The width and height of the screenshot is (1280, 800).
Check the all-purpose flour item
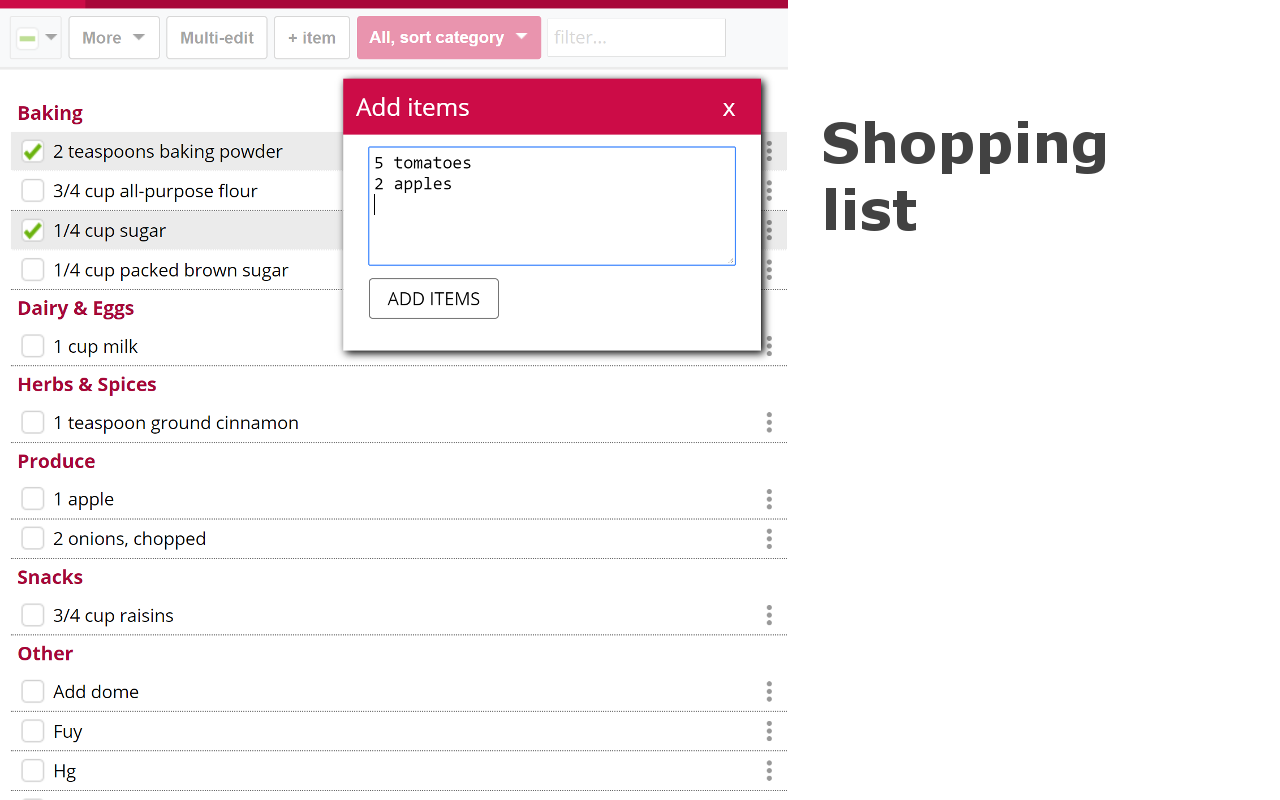(x=33, y=191)
